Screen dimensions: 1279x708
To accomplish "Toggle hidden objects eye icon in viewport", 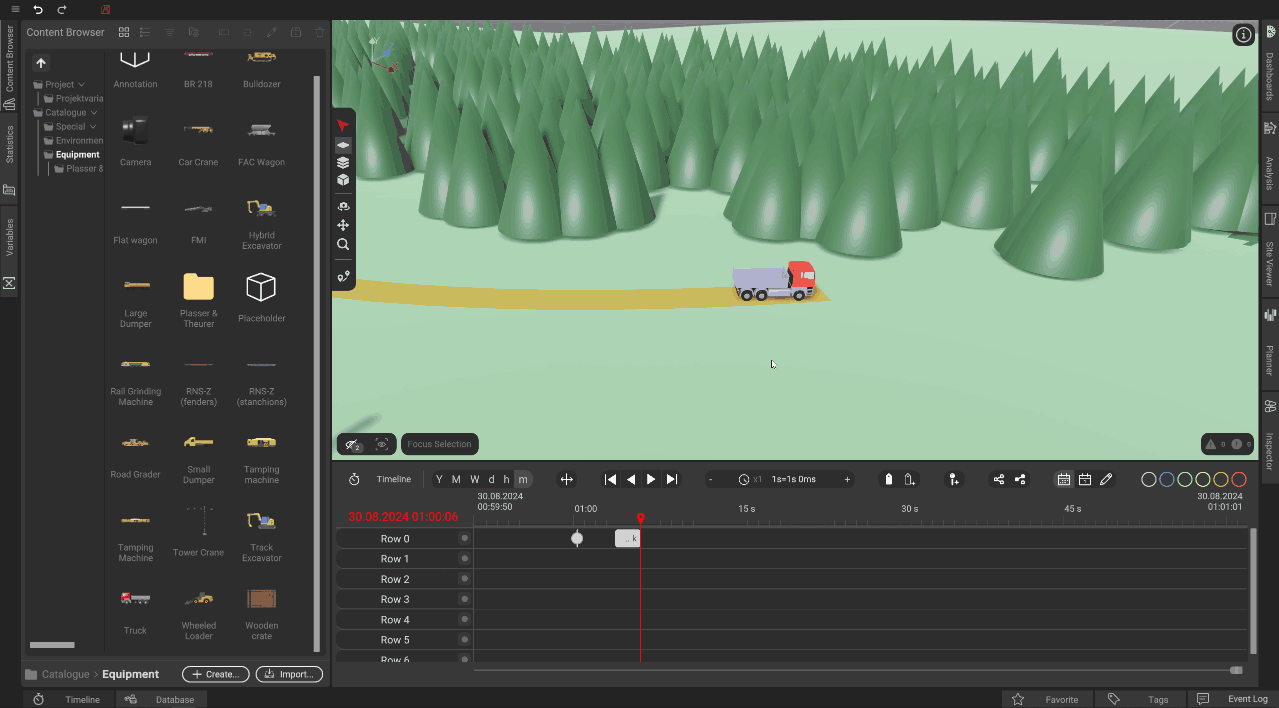I will [353, 444].
